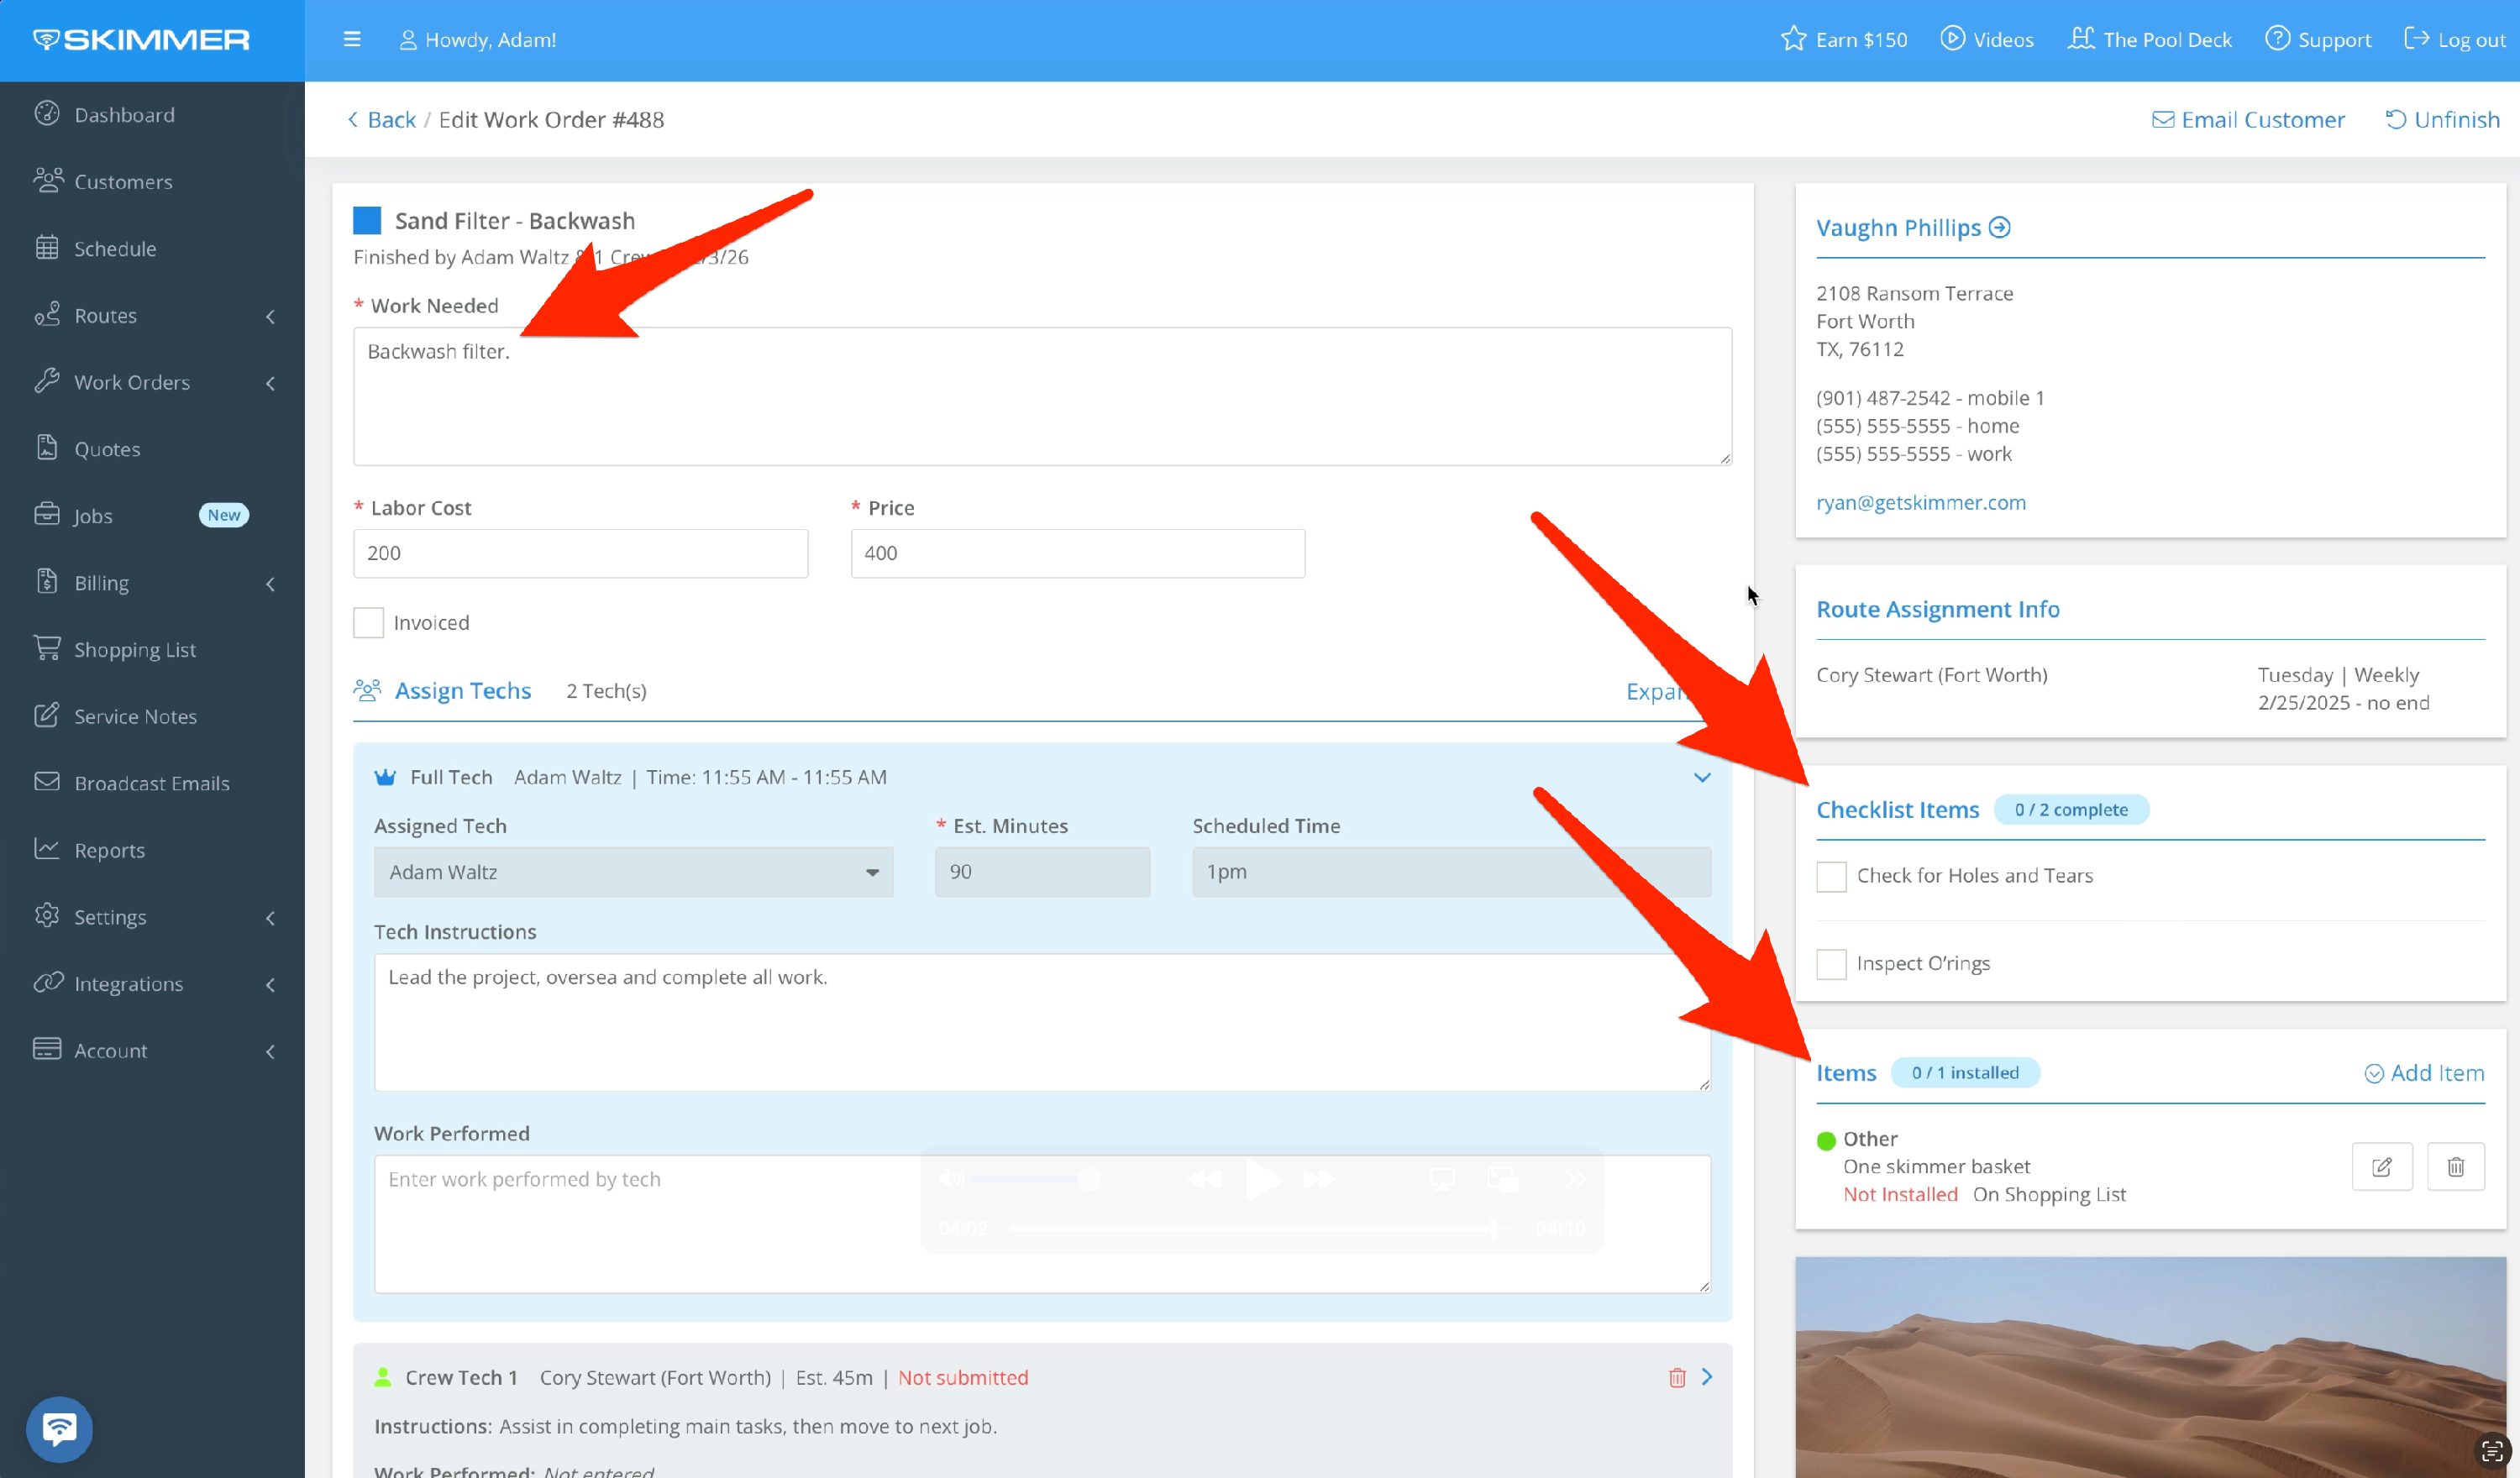
Task: Click the blue work order color swatch
Action: point(367,220)
